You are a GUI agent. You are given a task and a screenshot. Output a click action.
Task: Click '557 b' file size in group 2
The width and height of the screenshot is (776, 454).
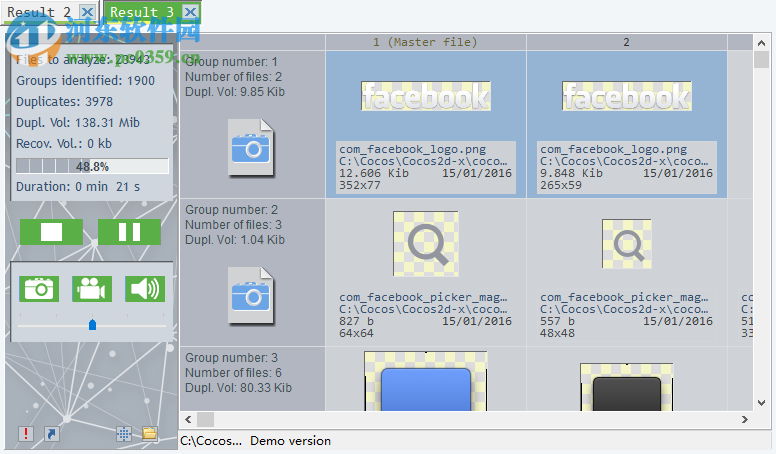557,321
